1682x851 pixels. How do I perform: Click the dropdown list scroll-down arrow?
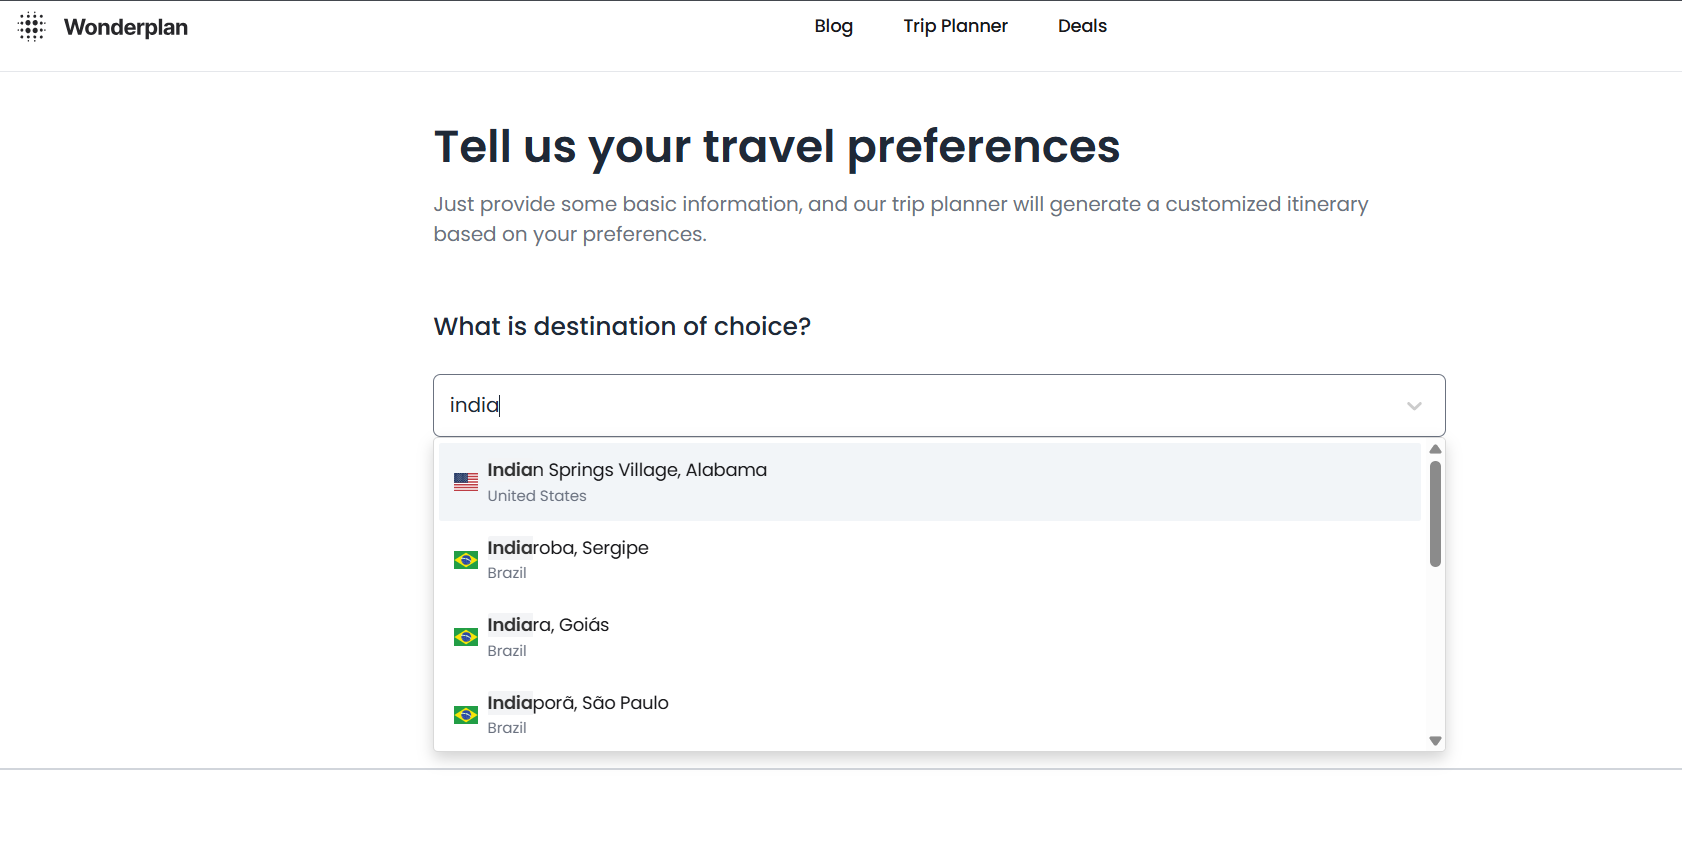pyautogui.click(x=1435, y=741)
